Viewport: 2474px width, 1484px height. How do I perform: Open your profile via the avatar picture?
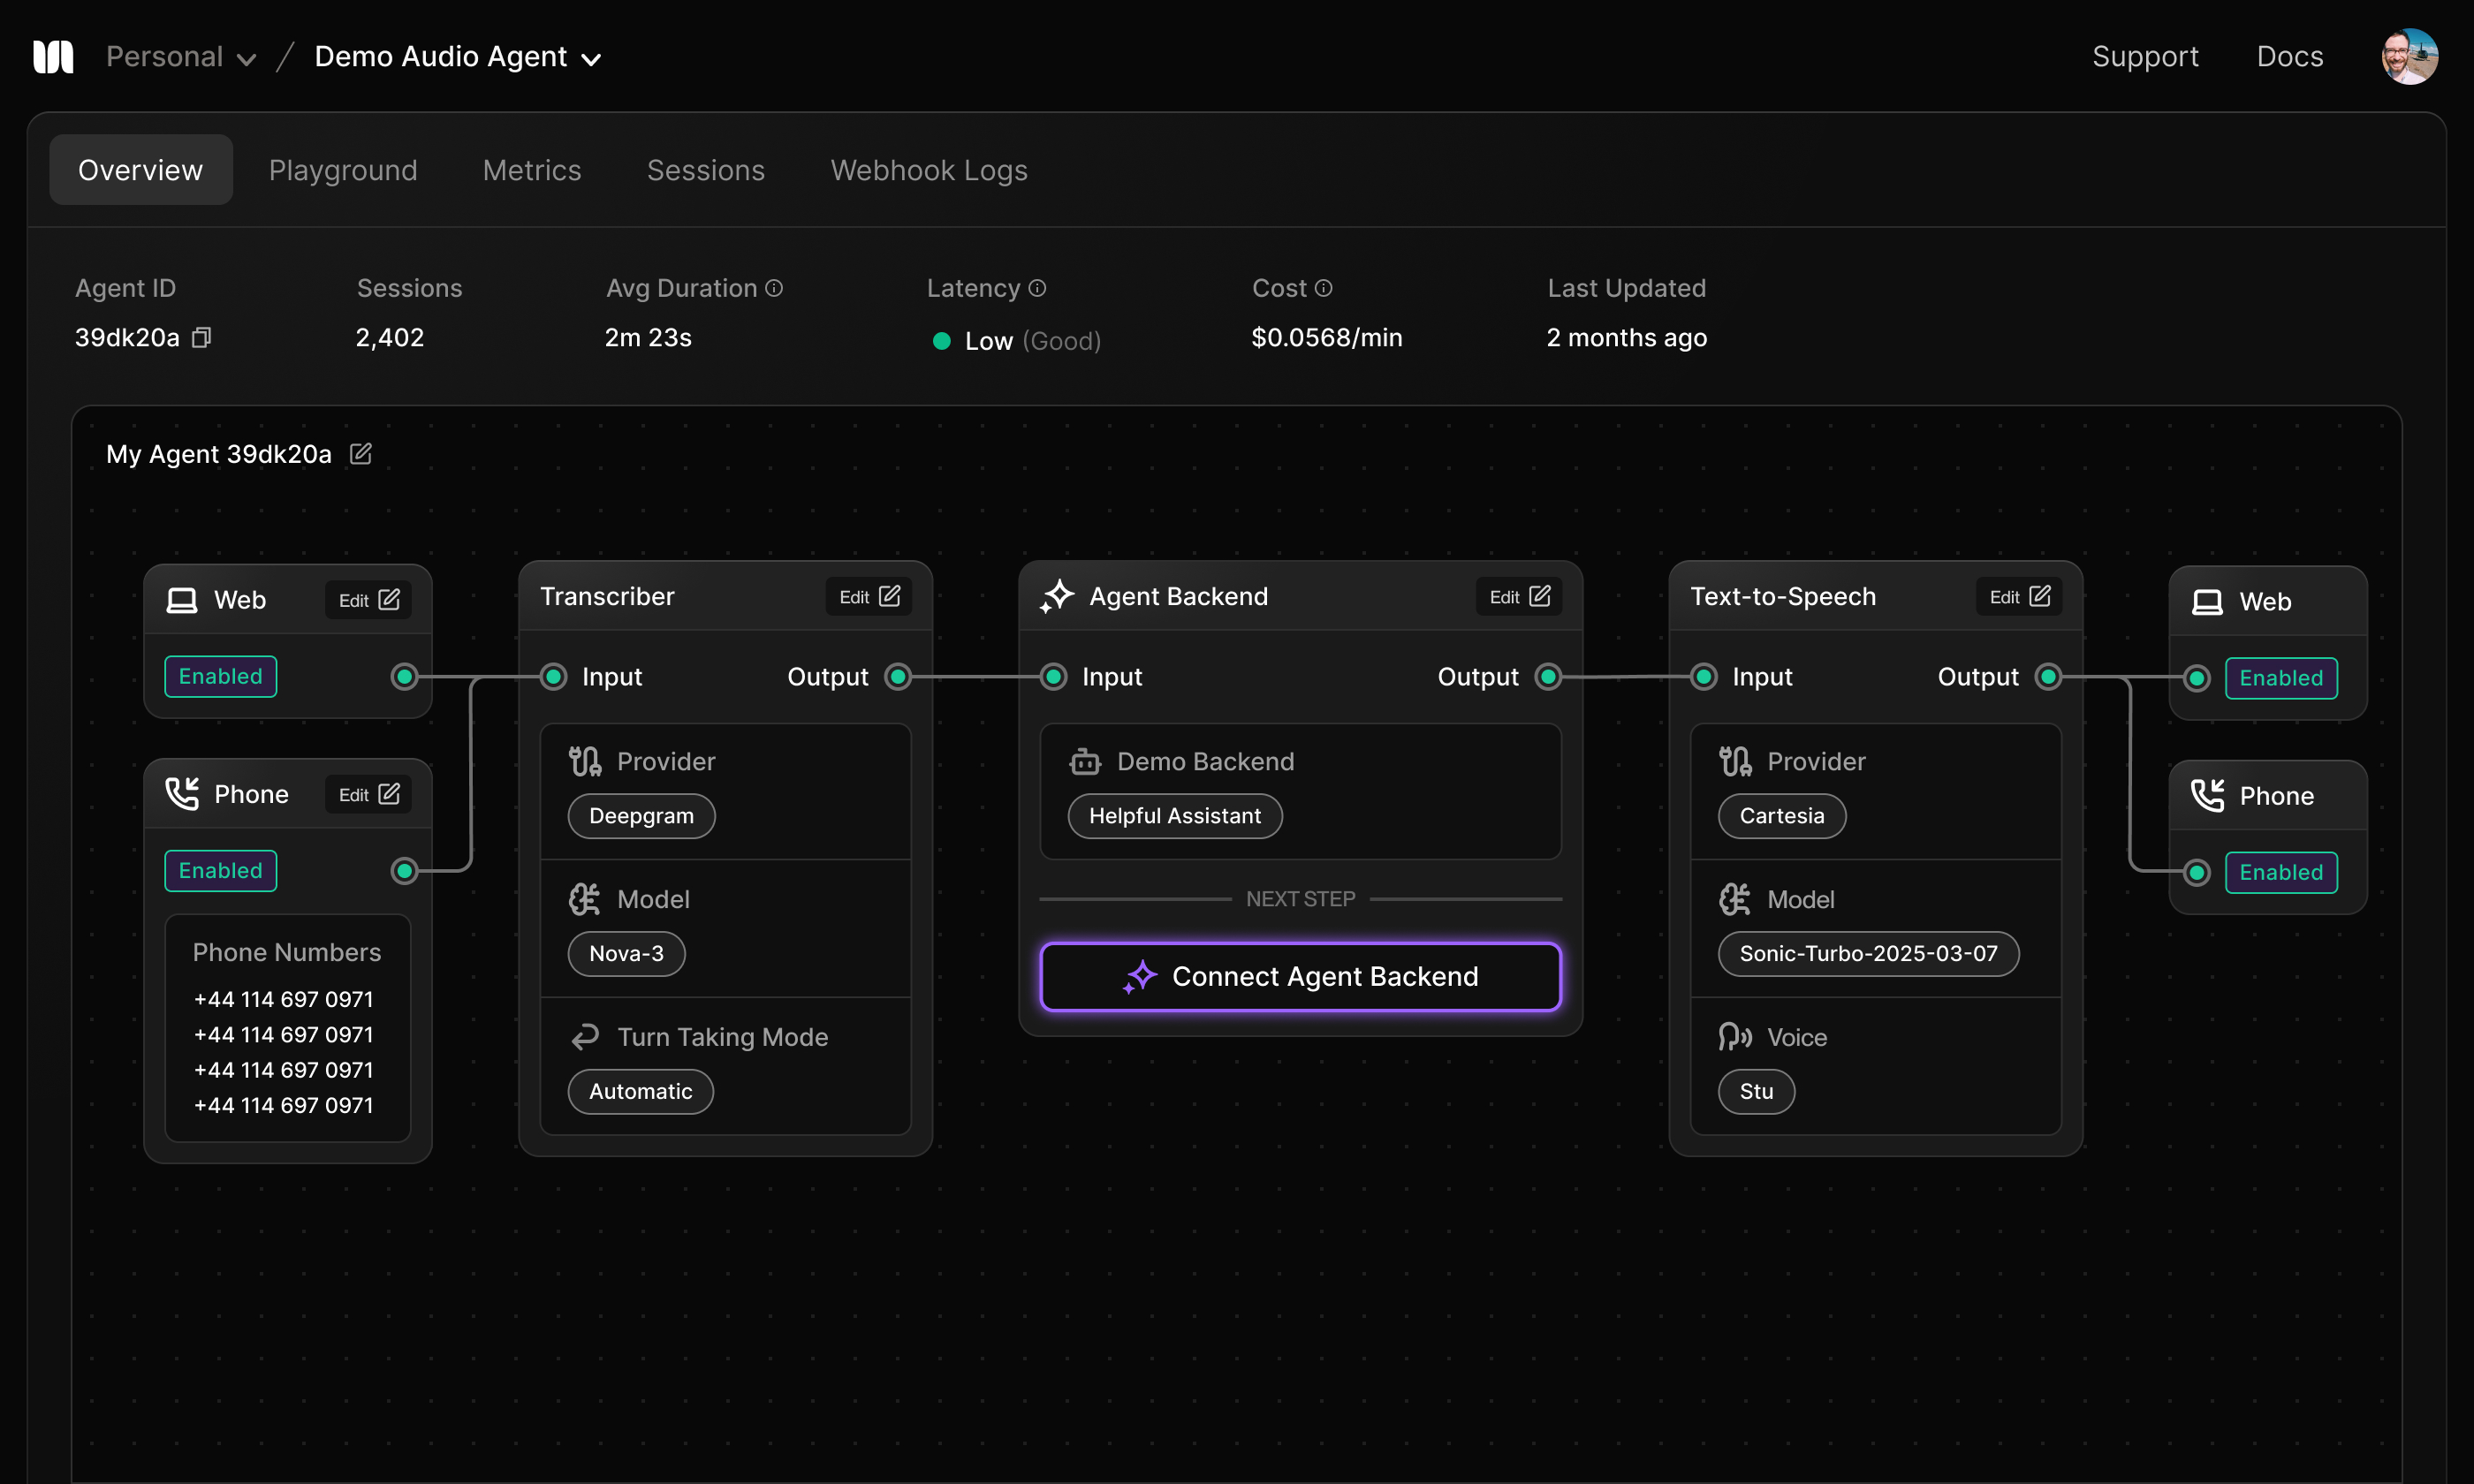coord(2410,56)
